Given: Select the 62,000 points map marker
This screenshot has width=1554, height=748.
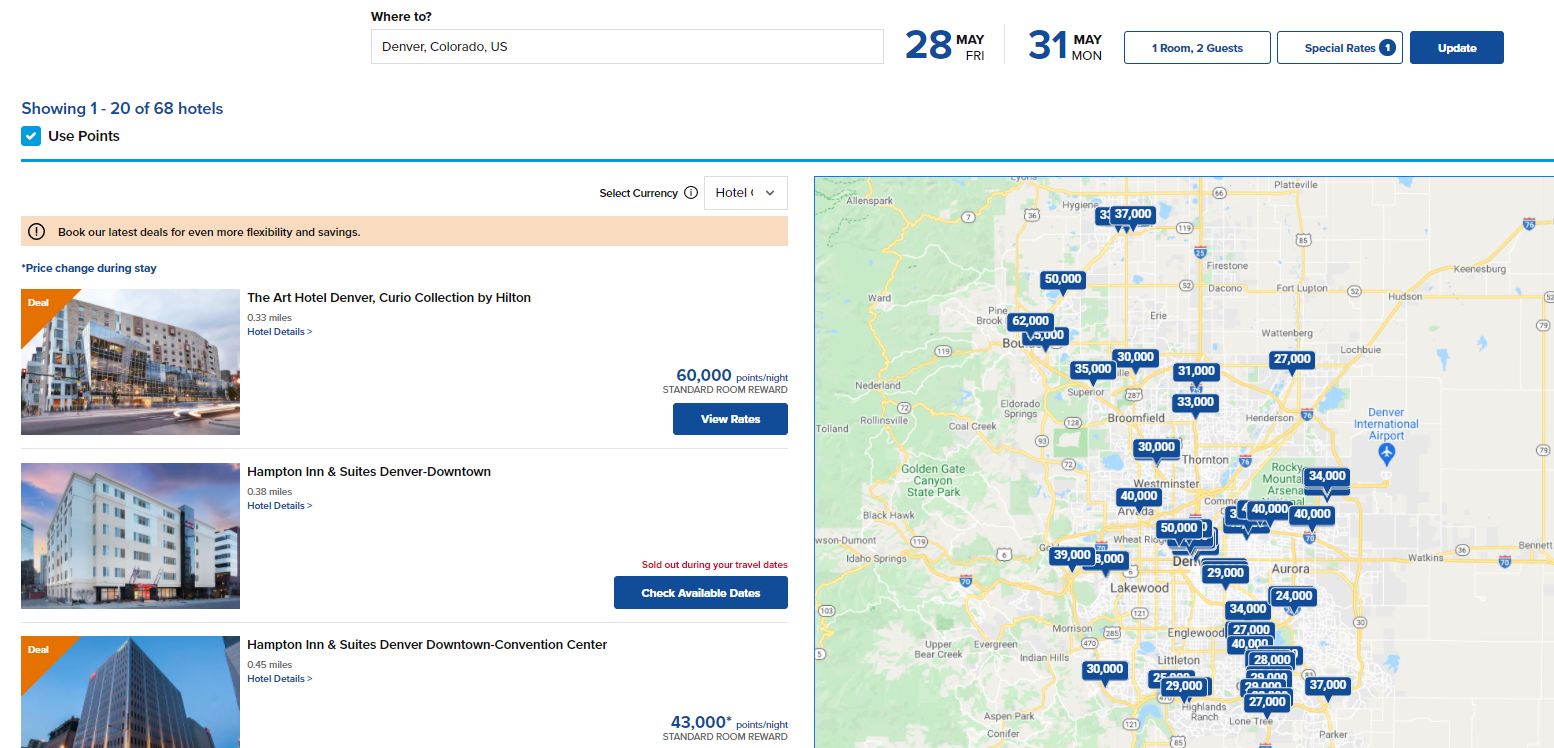Looking at the screenshot, I should (x=1029, y=321).
